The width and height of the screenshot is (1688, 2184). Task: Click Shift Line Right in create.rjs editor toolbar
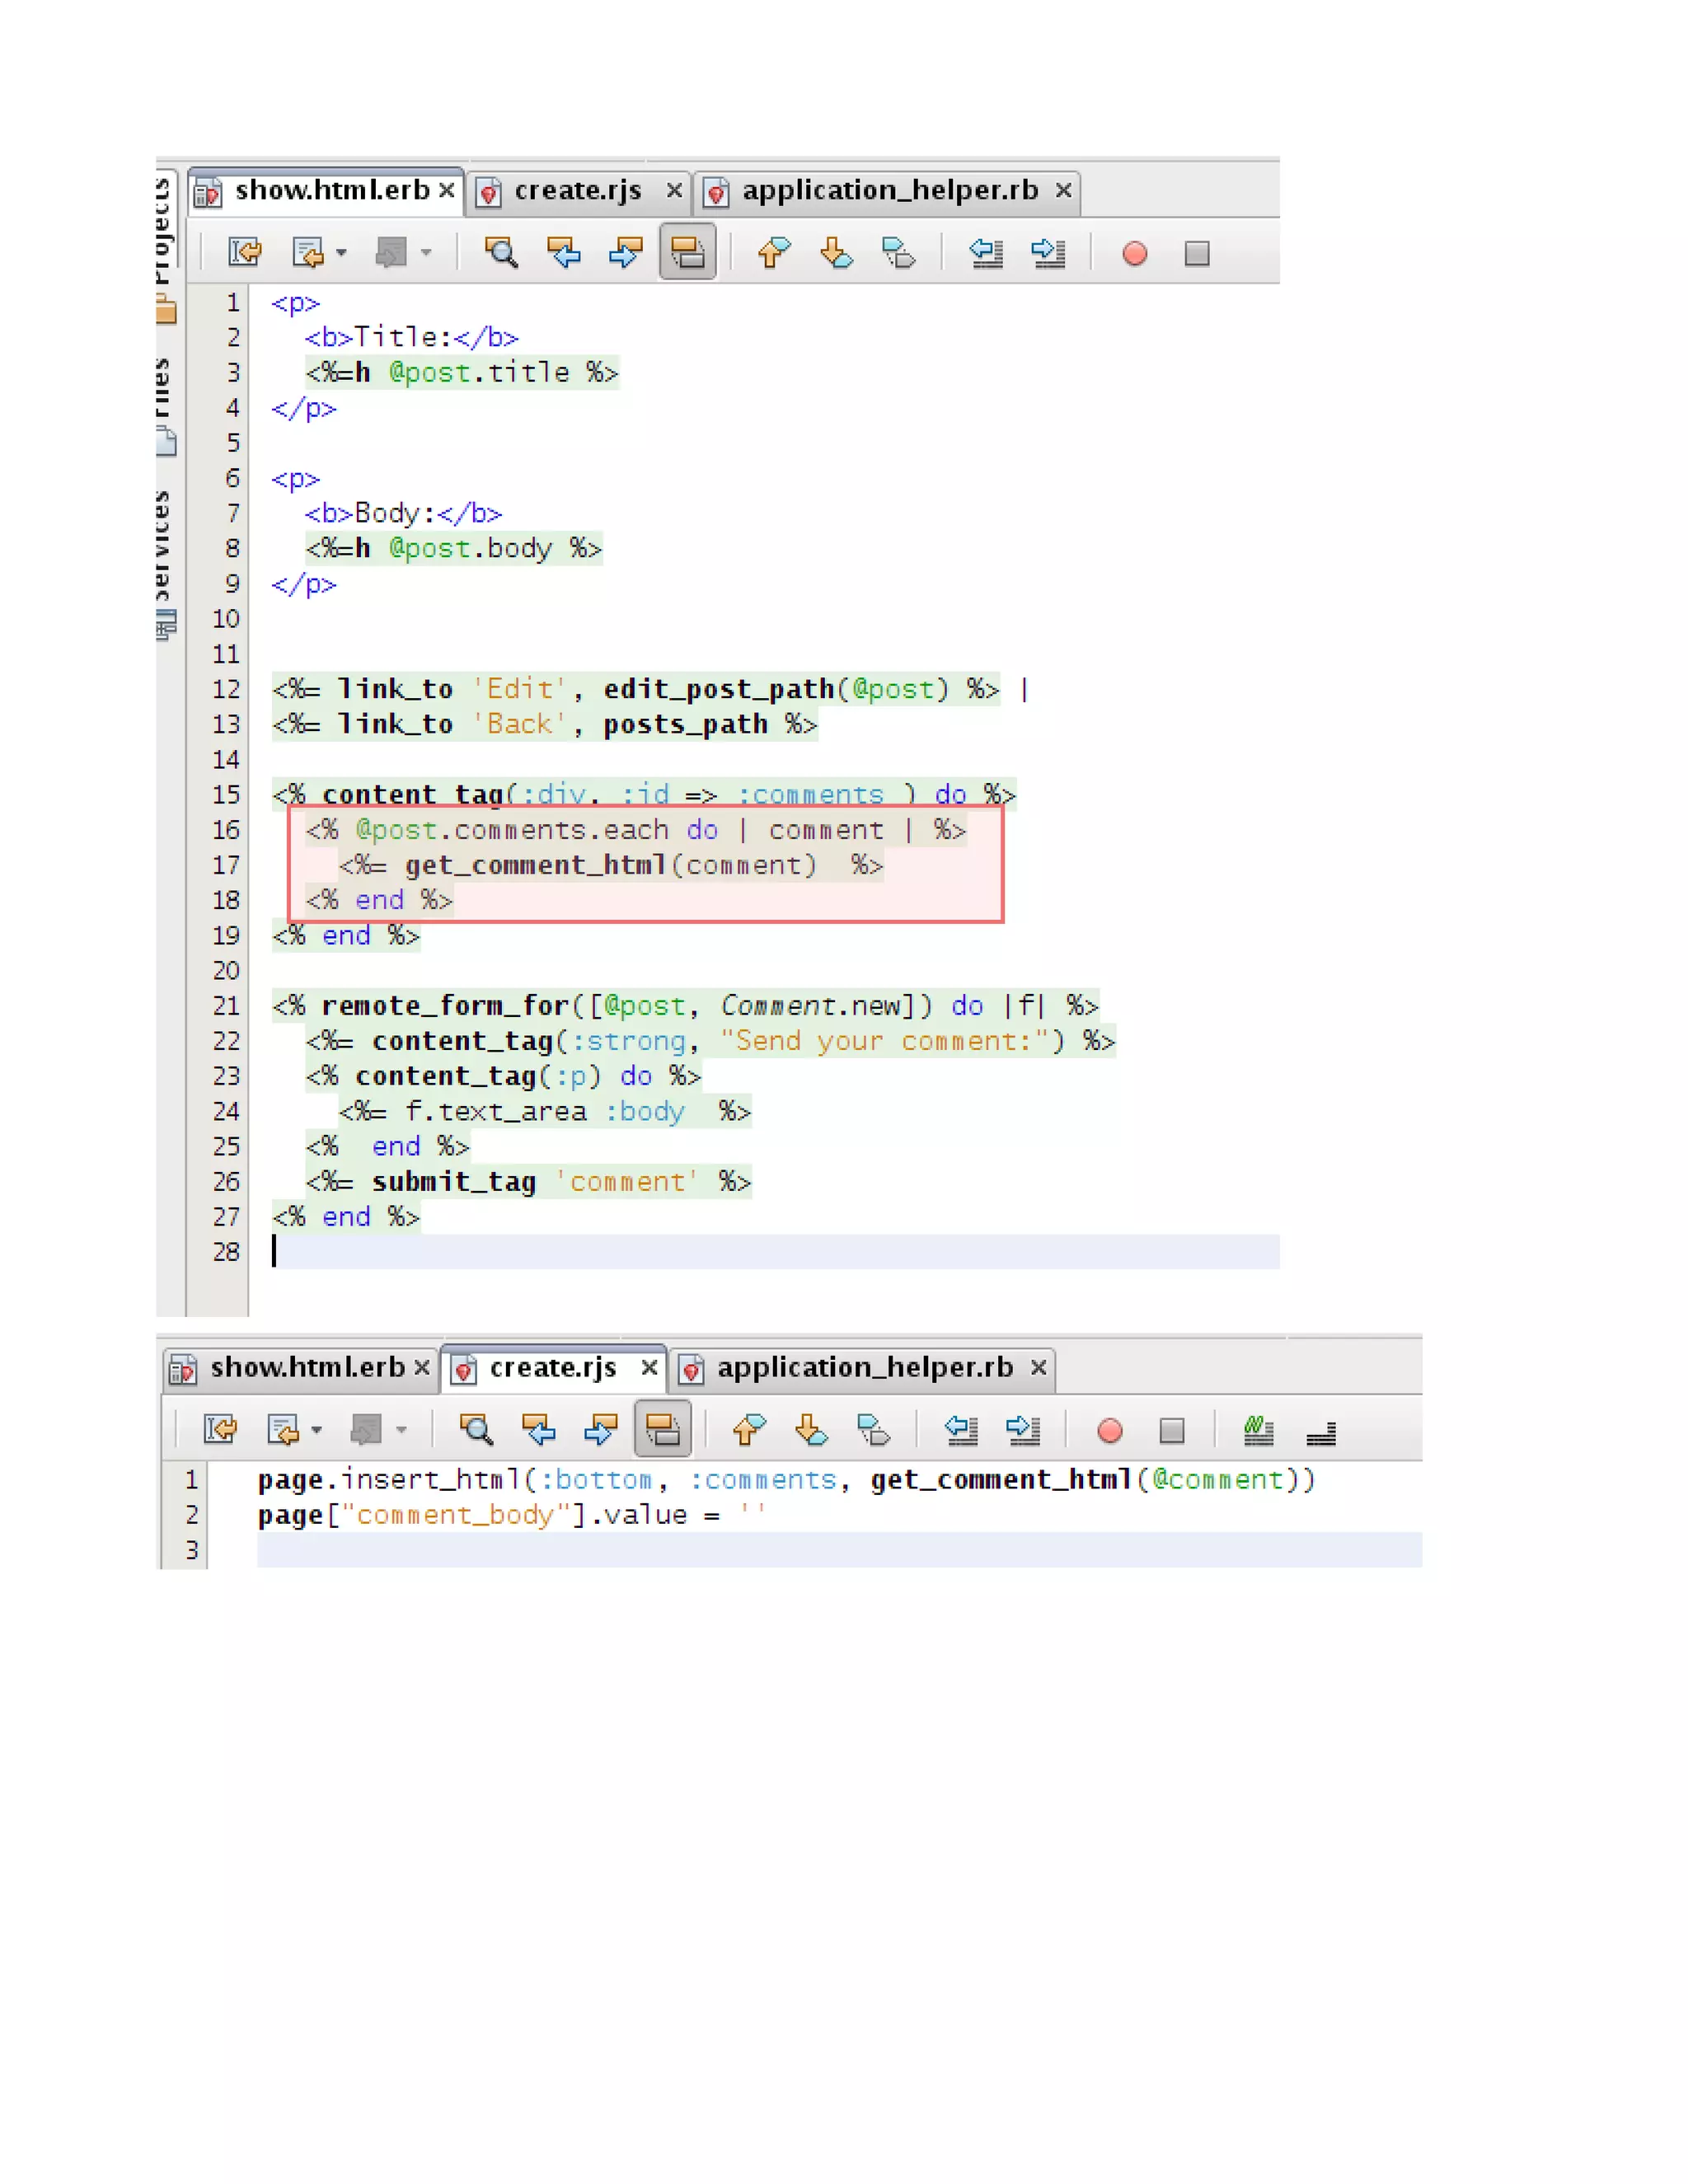1023,1430
